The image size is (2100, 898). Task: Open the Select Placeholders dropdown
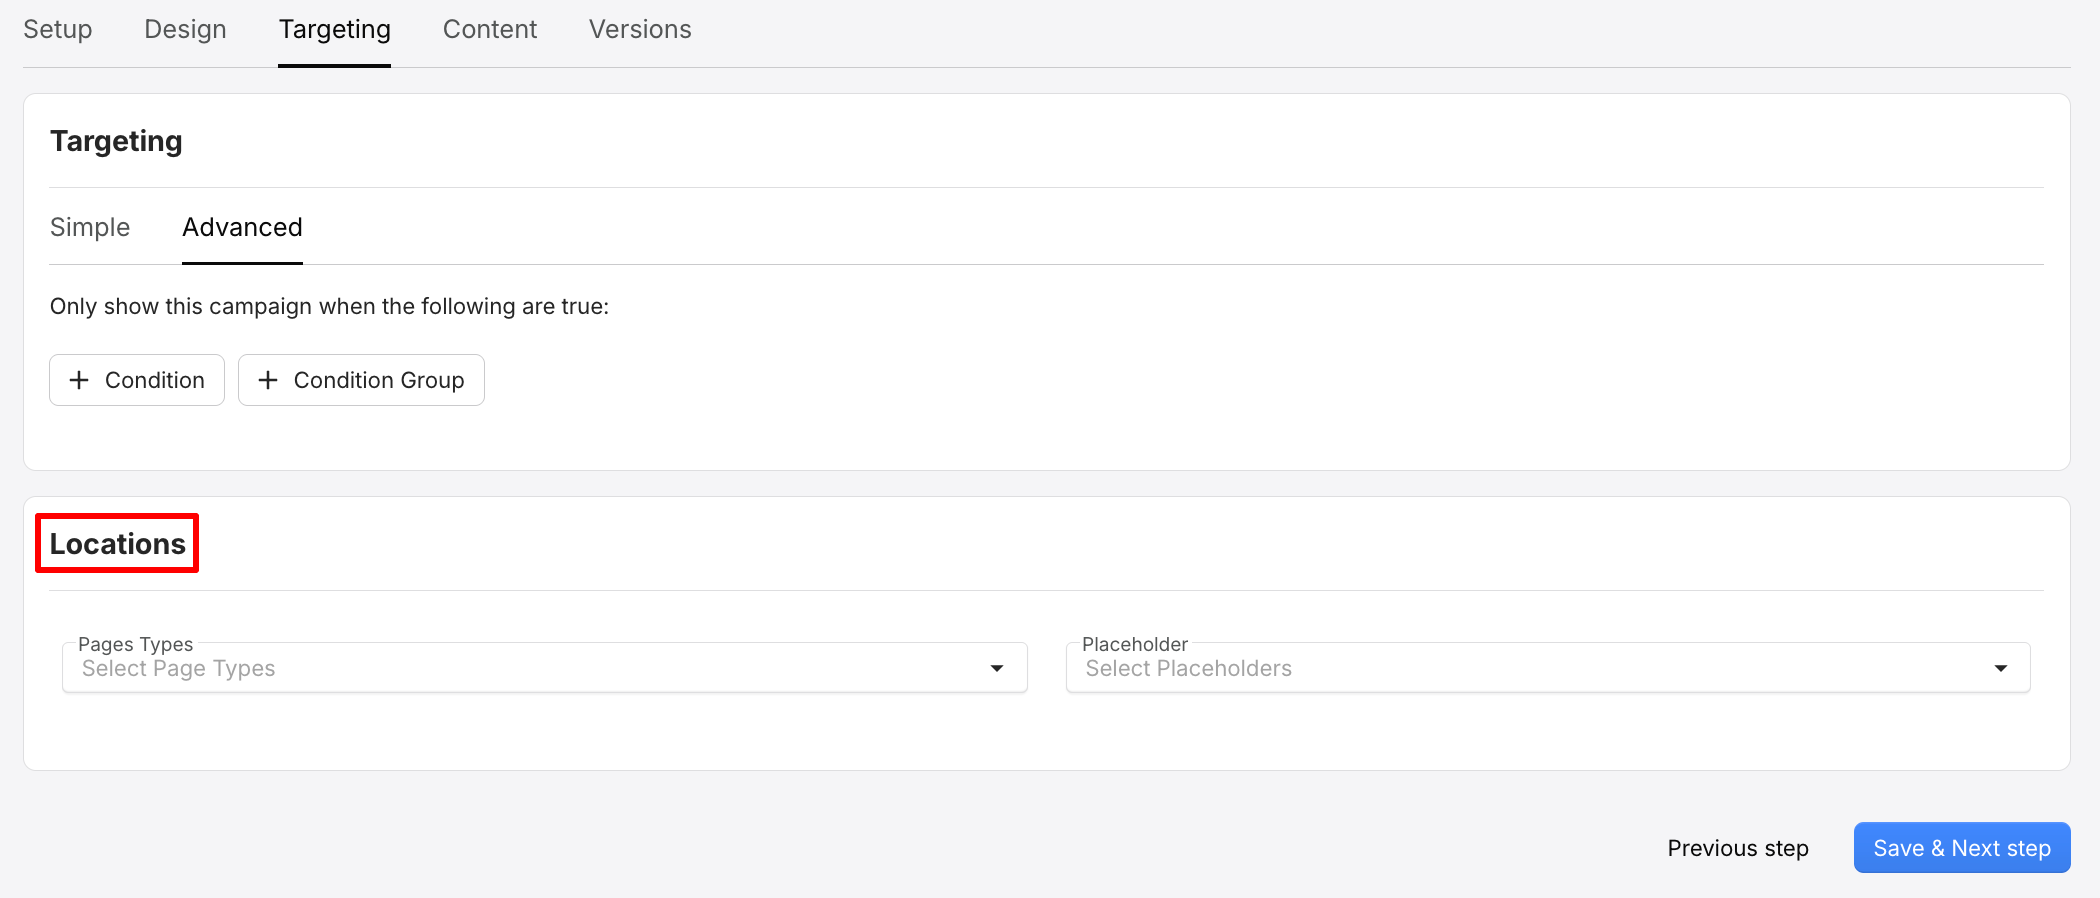(1500, 667)
